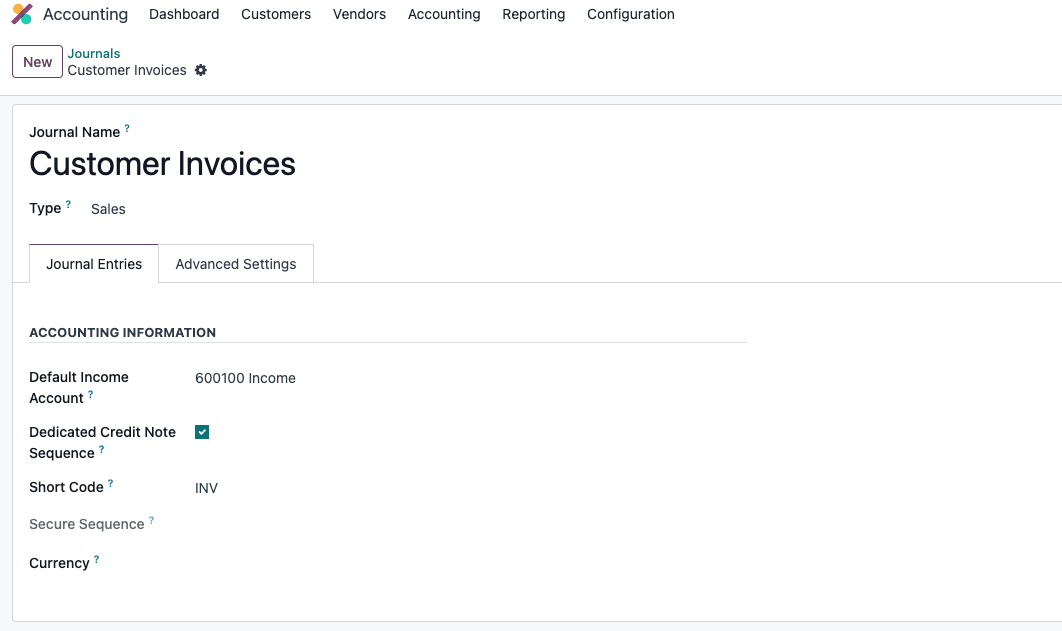Switch to the Journal Entries tab
This screenshot has height=631, width=1062.
[94, 264]
